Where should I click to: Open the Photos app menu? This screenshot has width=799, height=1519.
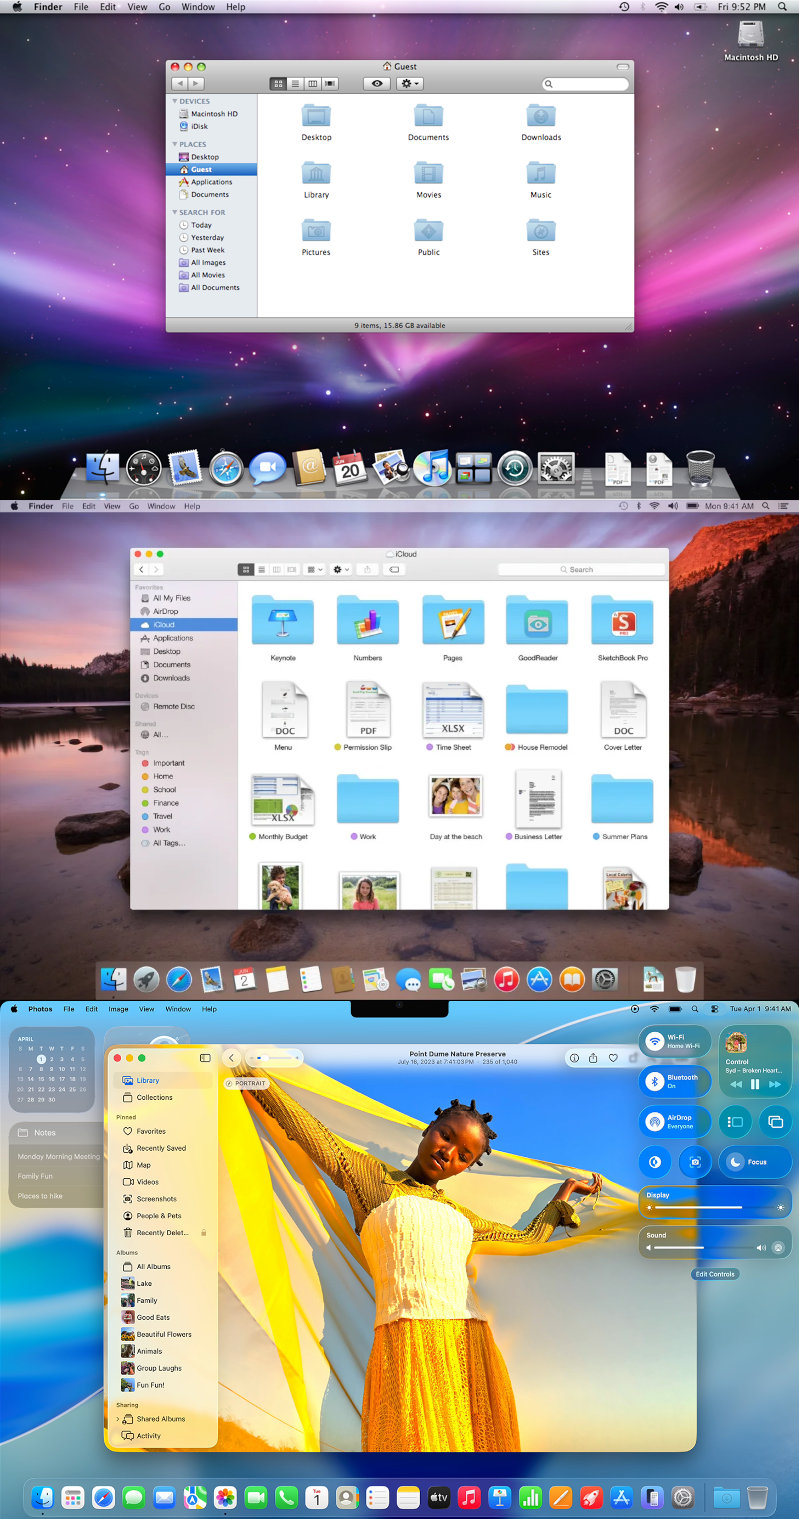coord(40,1009)
